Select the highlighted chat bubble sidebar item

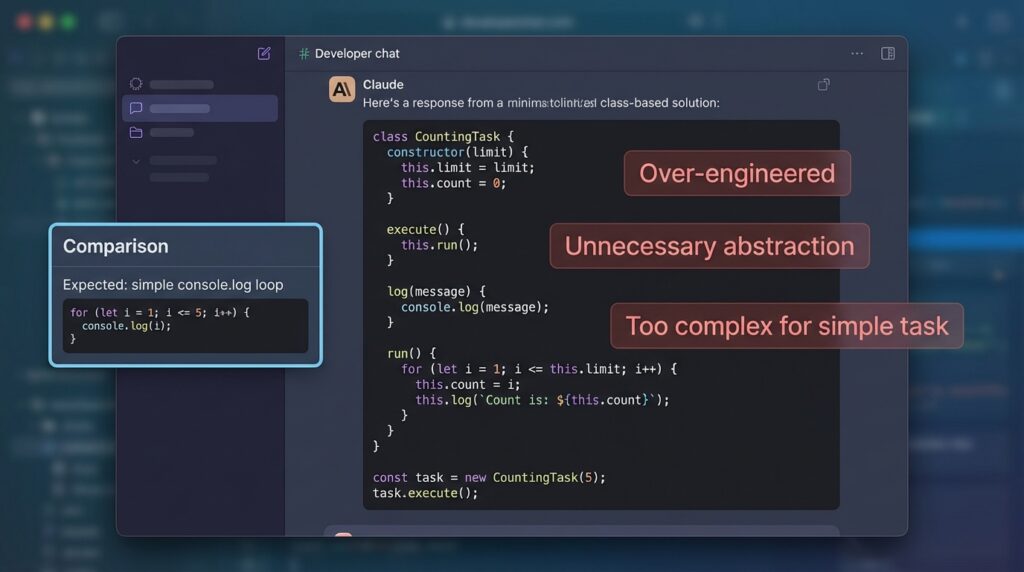[200, 108]
